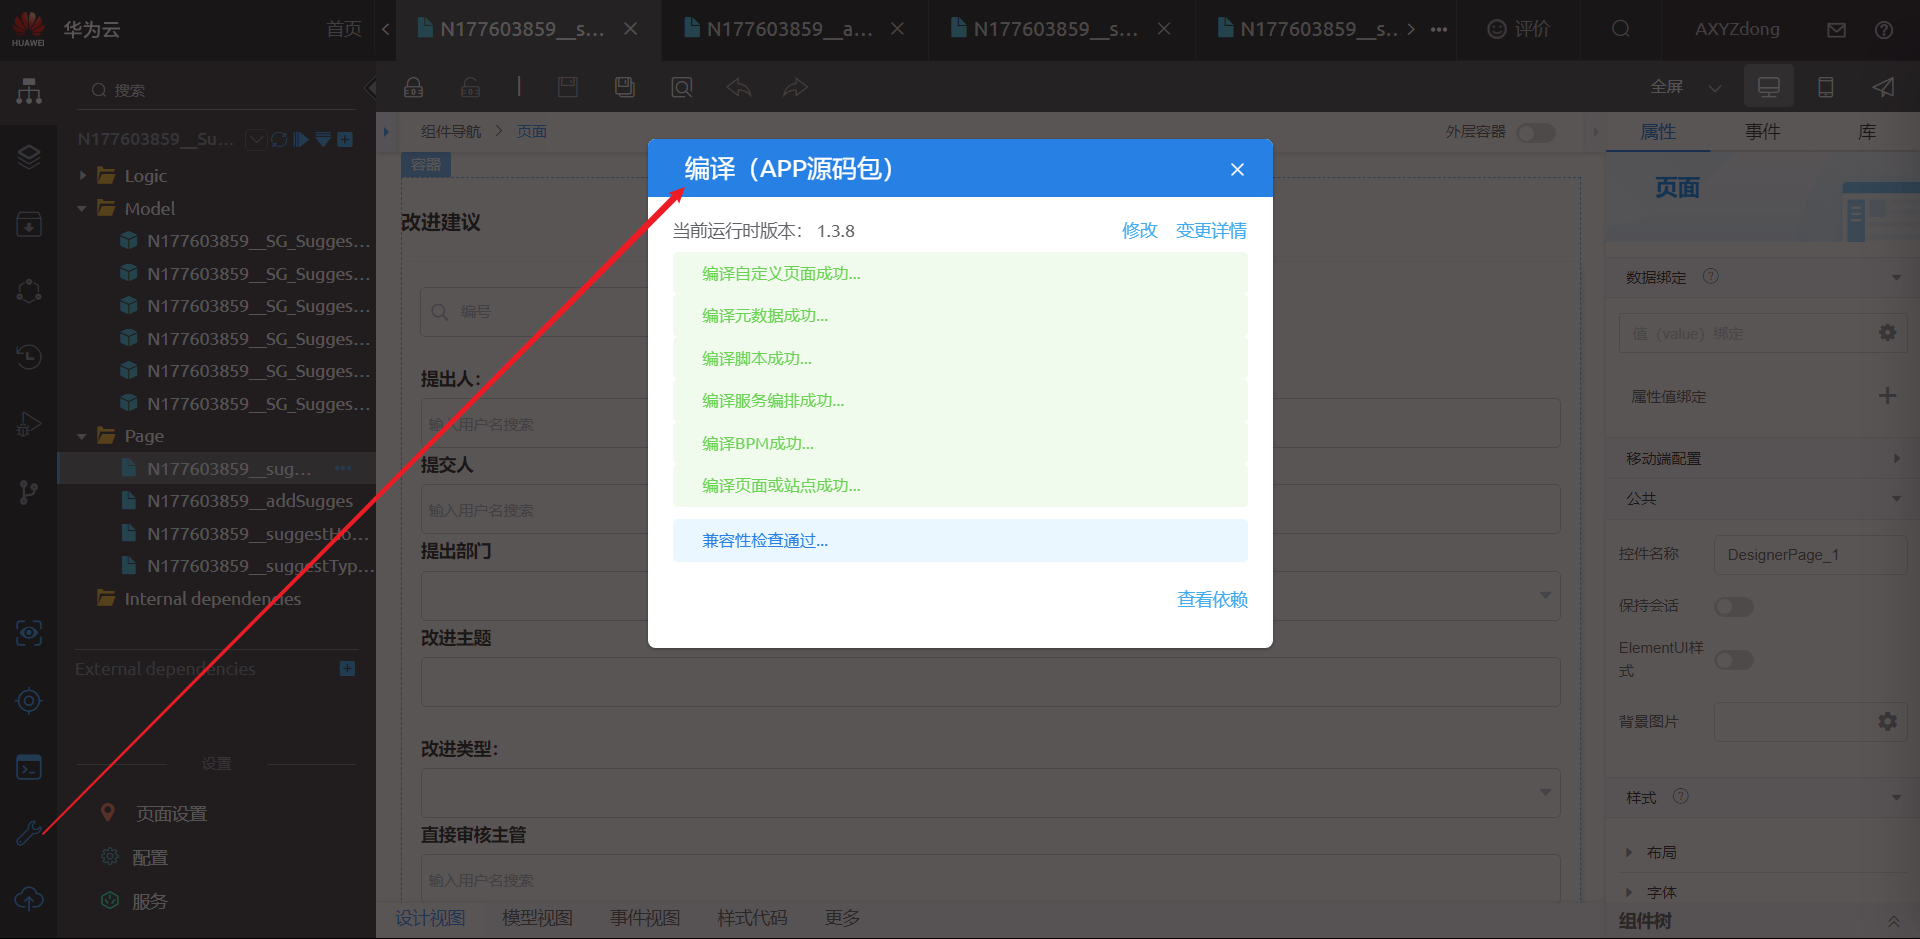Click the 查看依赖 link
The width and height of the screenshot is (1920, 939).
(1212, 599)
